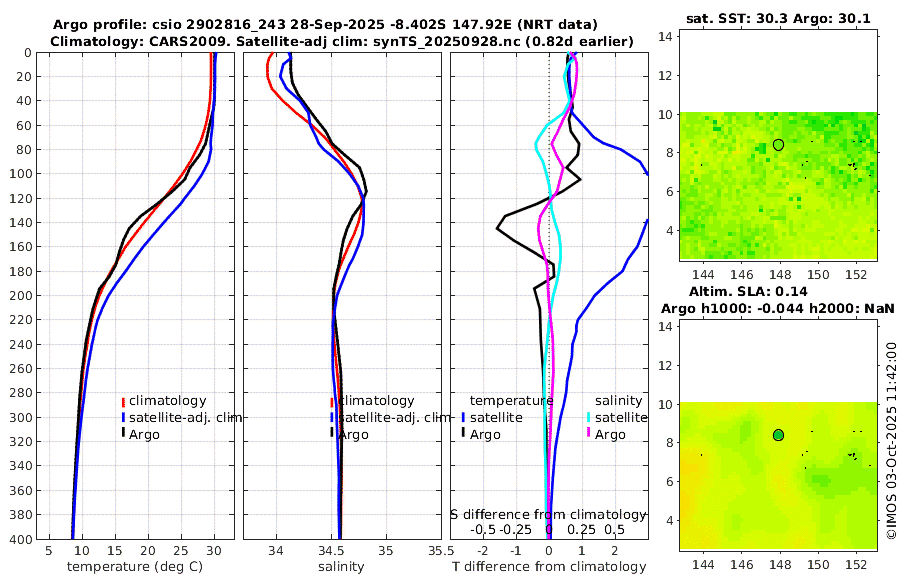Click the Argo h1000 h2000 label

[x=778, y=308]
